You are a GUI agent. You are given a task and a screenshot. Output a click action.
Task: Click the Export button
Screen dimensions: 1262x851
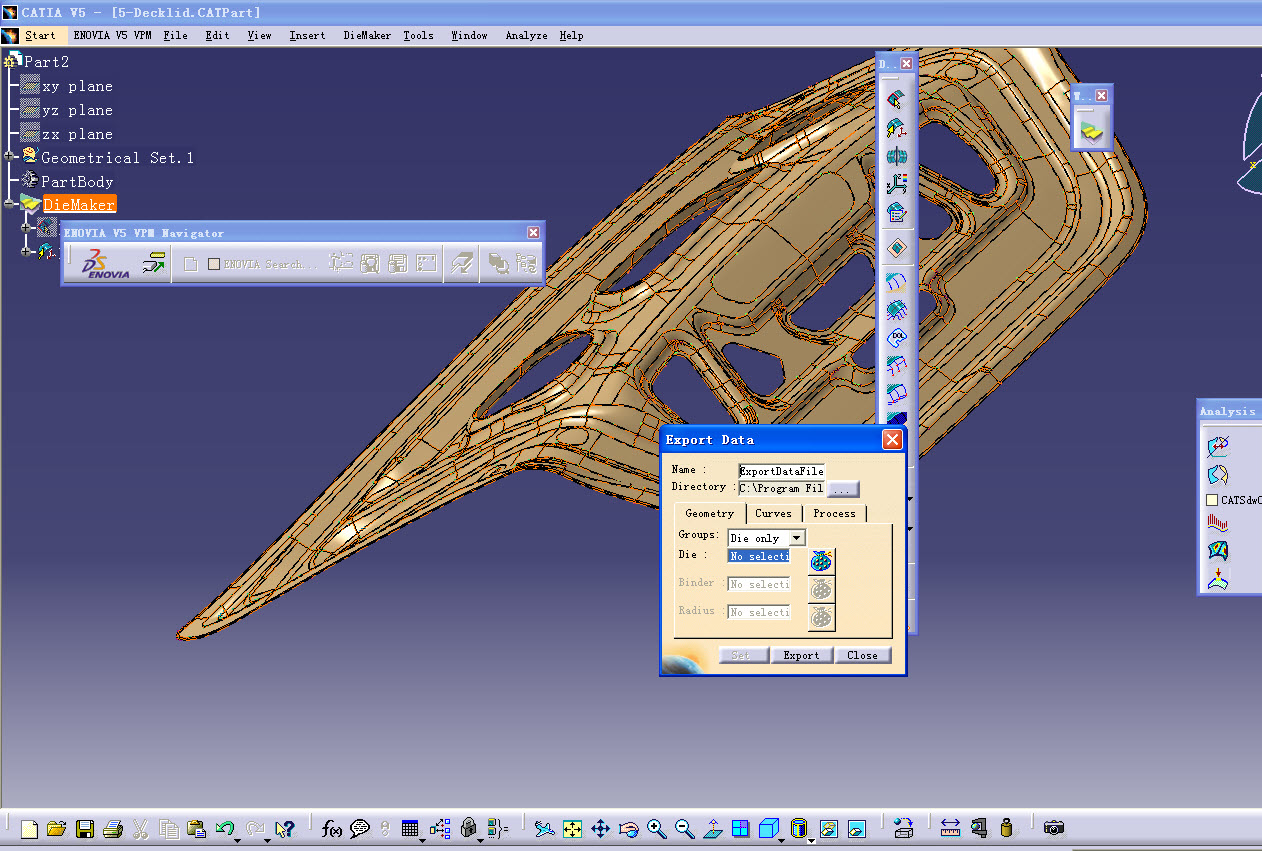coord(801,655)
